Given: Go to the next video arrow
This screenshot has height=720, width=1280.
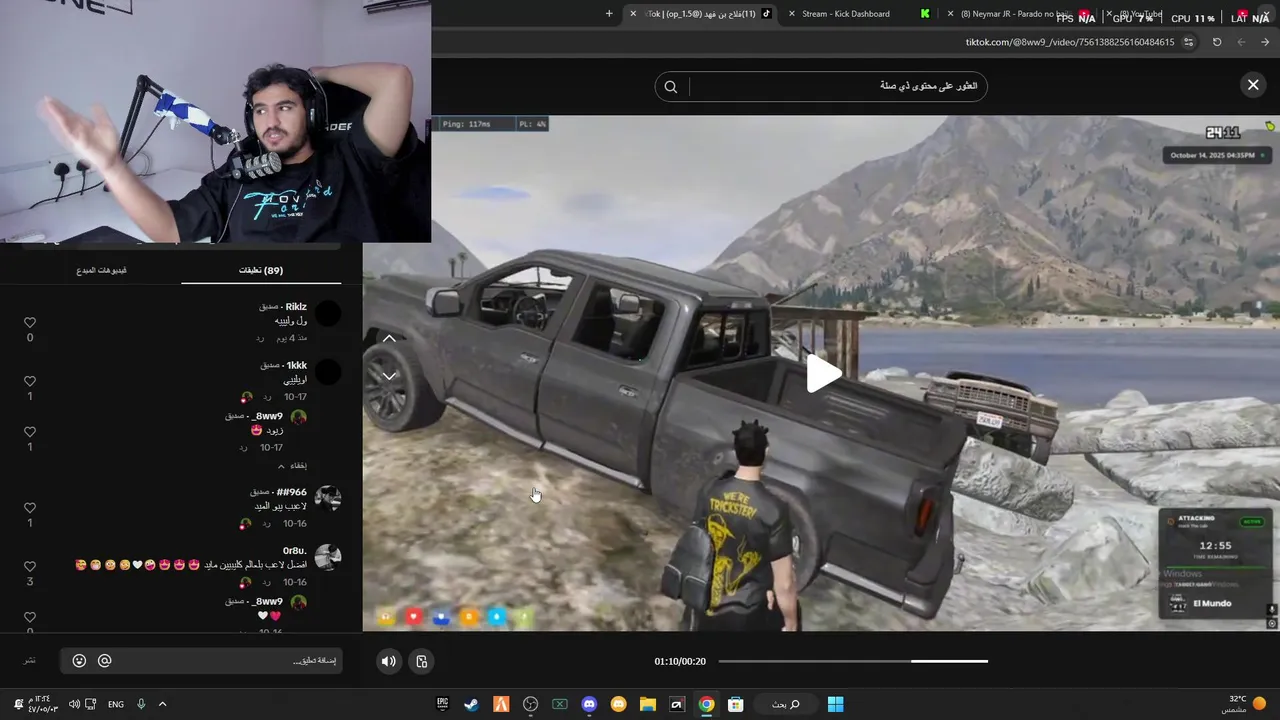Looking at the screenshot, I should [389, 376].
